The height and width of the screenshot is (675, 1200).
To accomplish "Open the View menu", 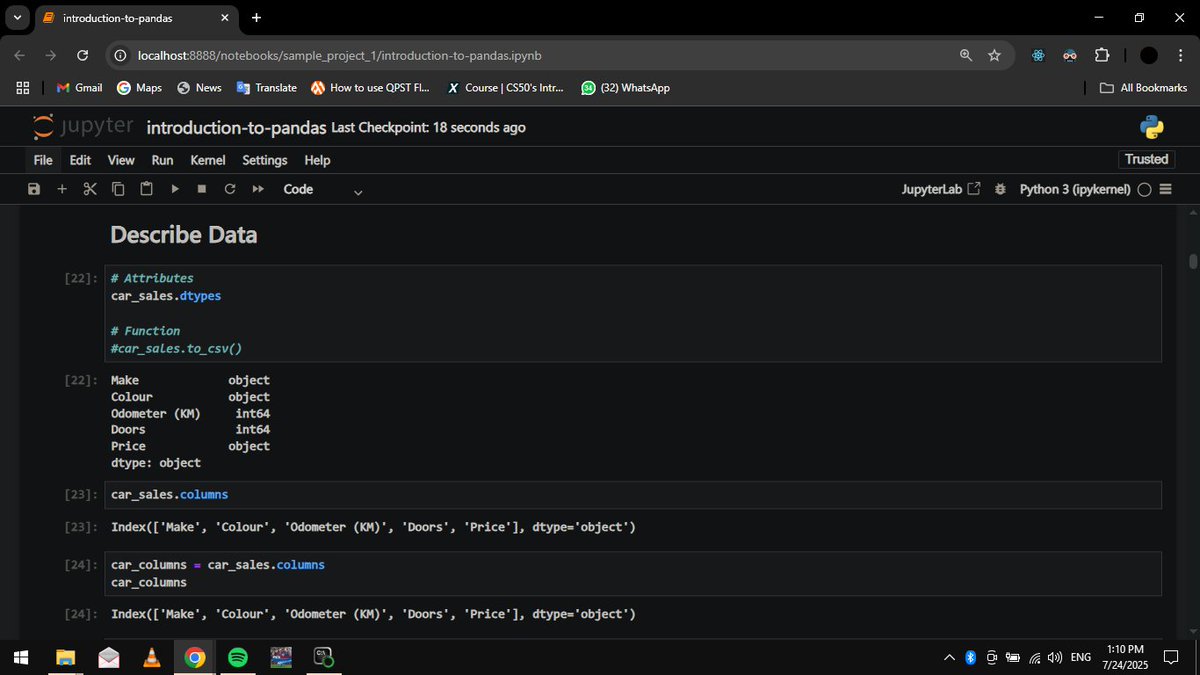I will pyautogui.click(x=121, y=160).
